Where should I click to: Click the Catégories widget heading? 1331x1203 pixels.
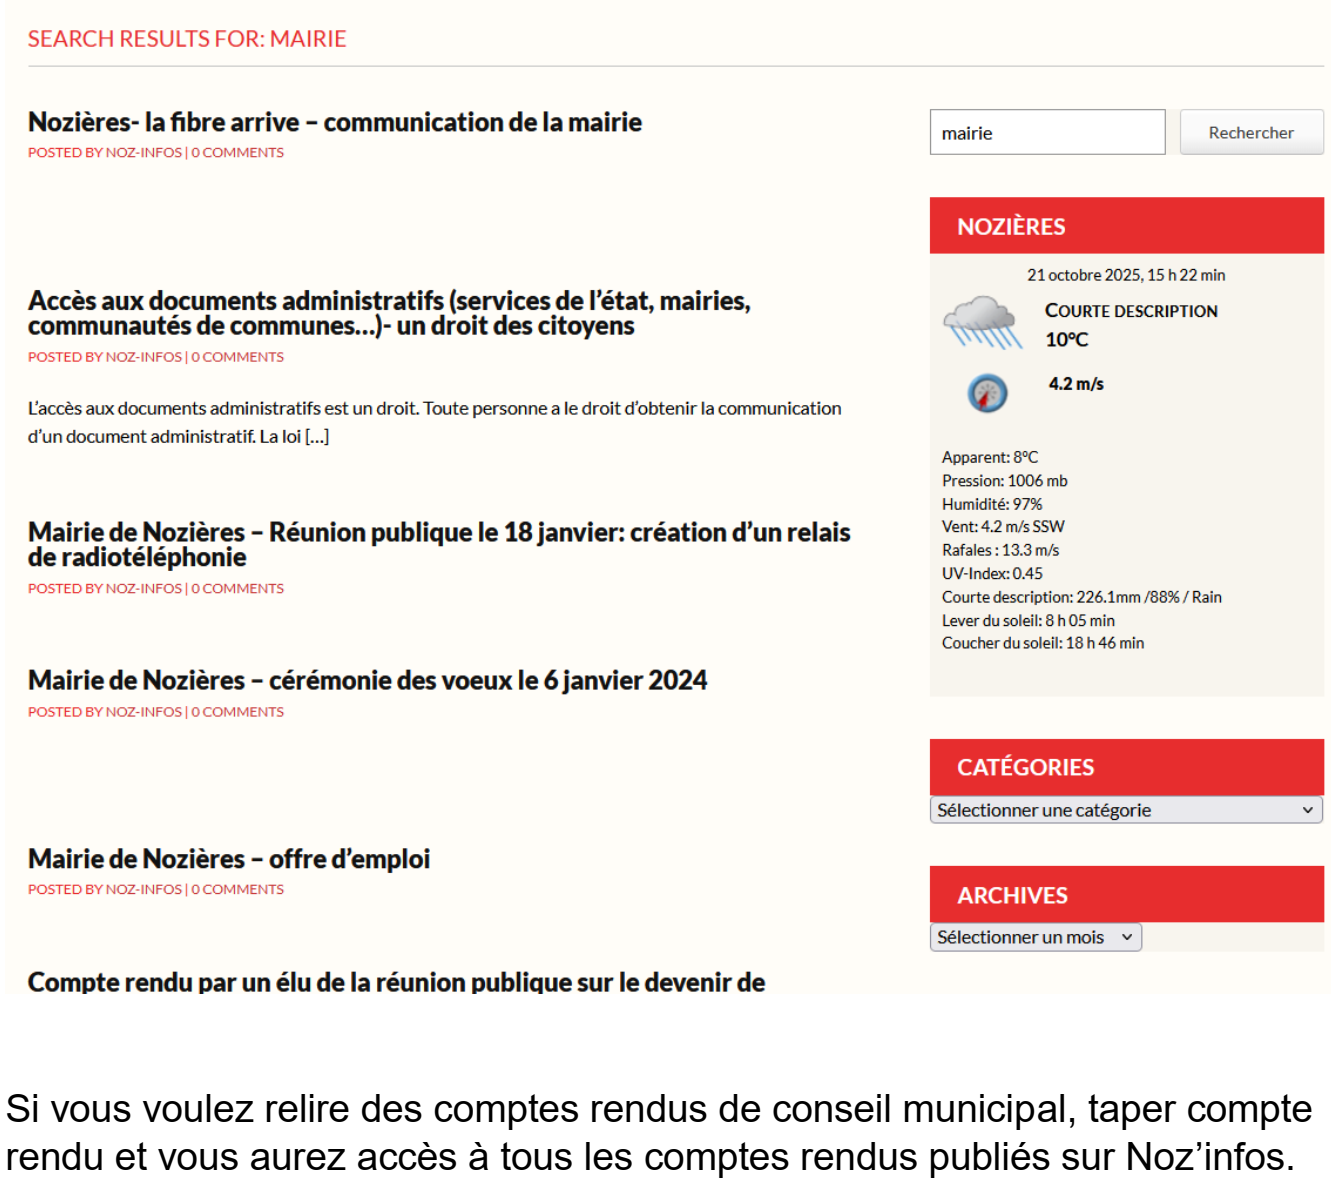(1025, 767)
